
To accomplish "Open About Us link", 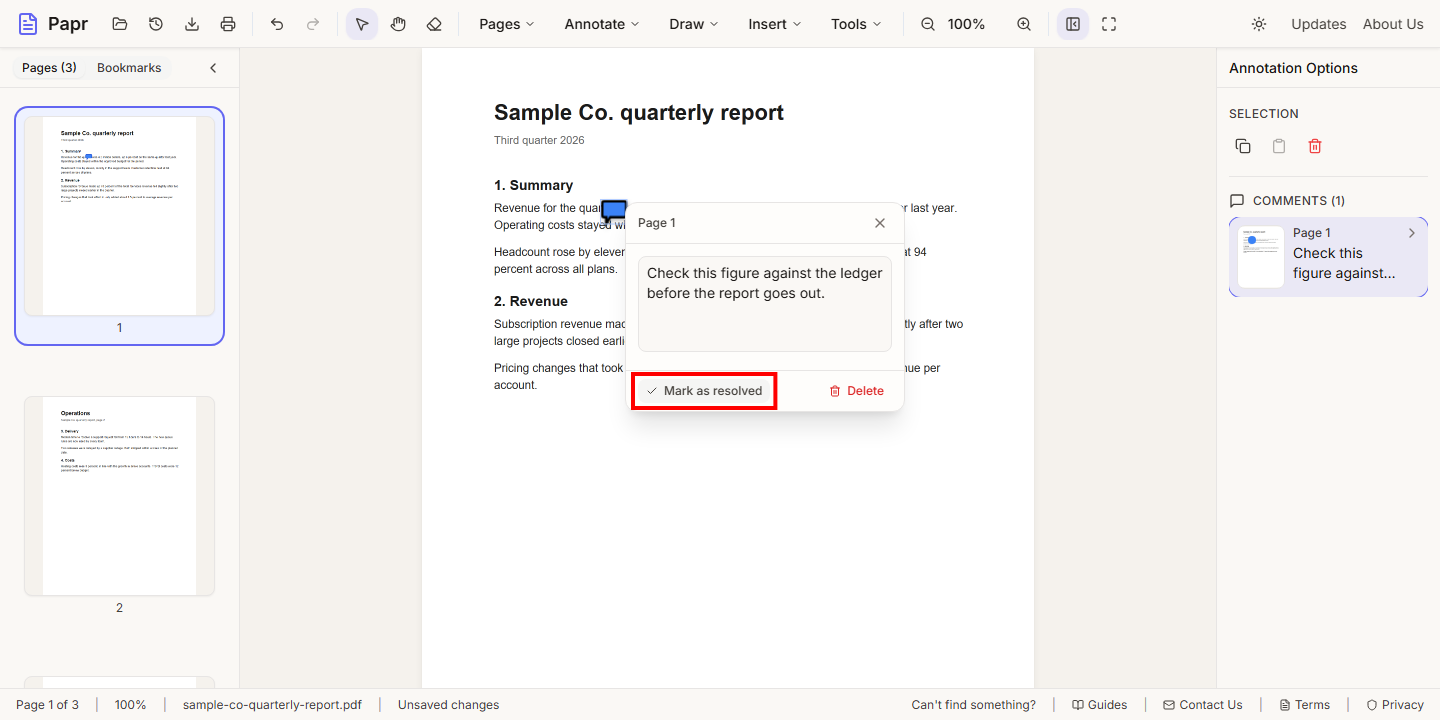I will pyautogui.click(x=1393, y=24).
